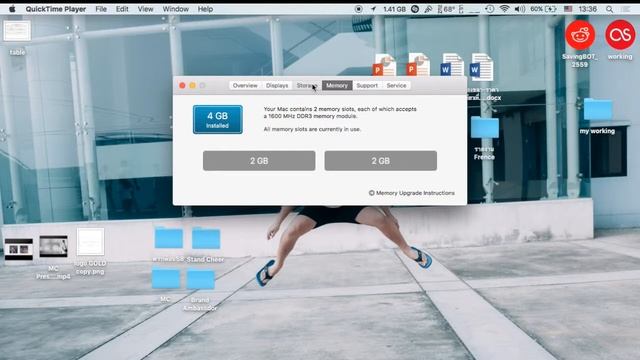Open the Wi-Fi status menu
The image size is (640, 360).
click(505, 9)
